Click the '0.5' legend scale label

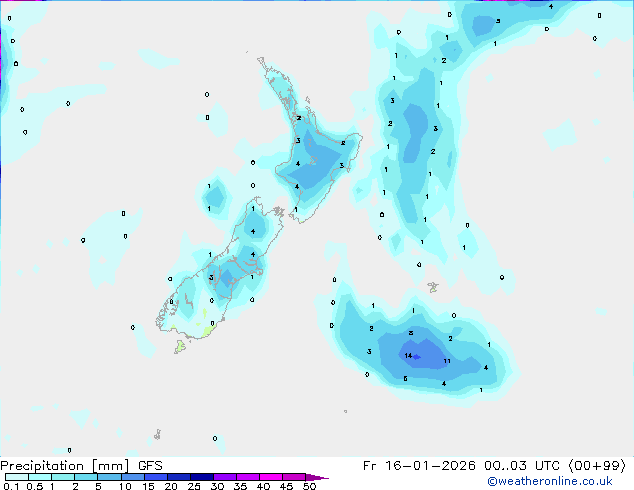34,486
